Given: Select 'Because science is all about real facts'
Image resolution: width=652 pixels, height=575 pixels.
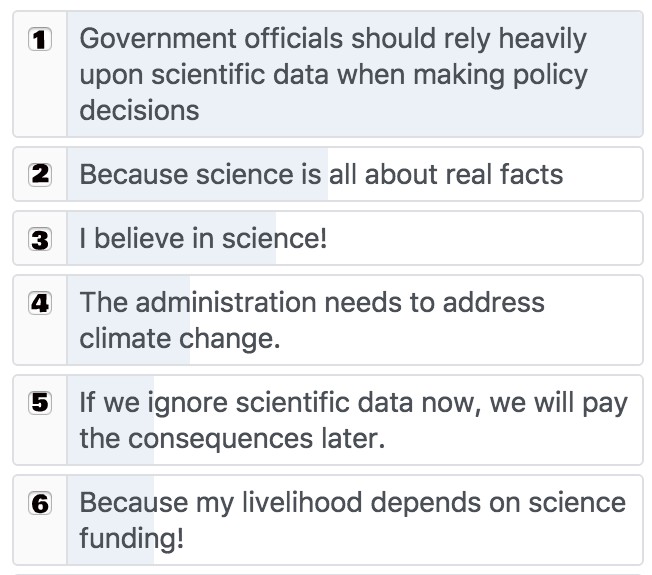Looking at the screenshot, I should point(328,174).
